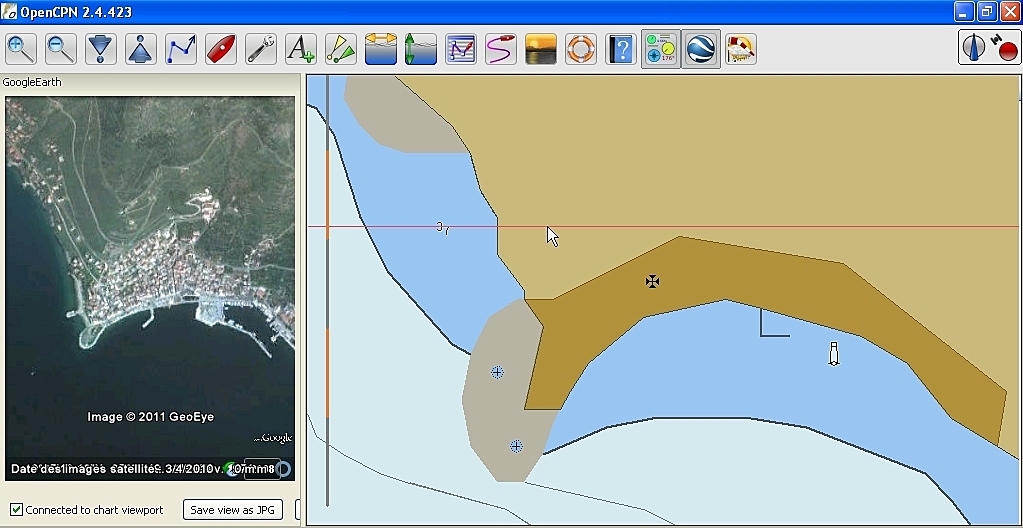Click the AIS targets icon

[x=341, y=49]
